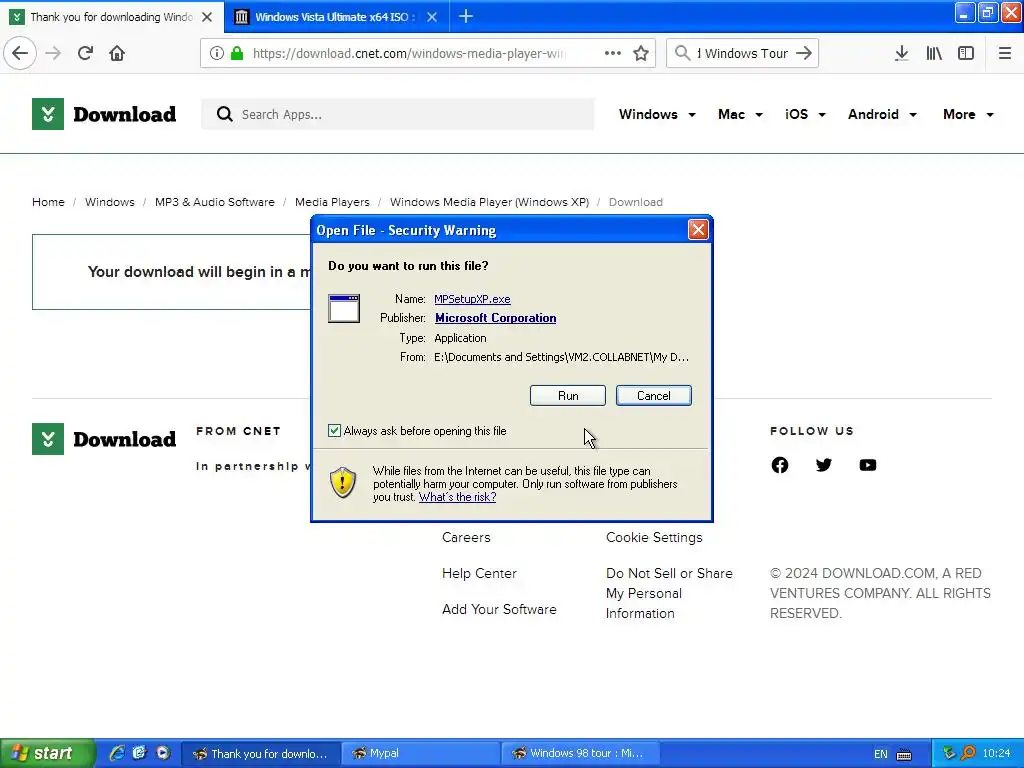Open the Help Center footer link

[479, 573]
